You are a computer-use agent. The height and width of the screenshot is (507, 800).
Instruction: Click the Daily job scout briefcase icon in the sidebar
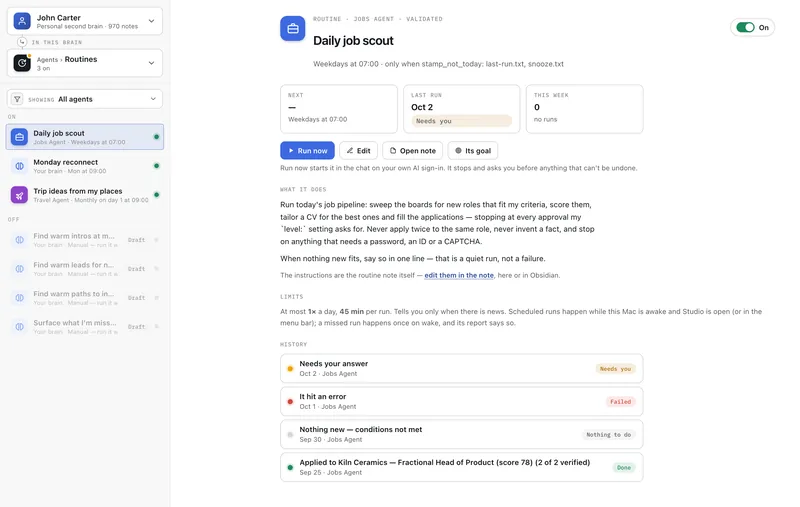click(x=19, y=137)
